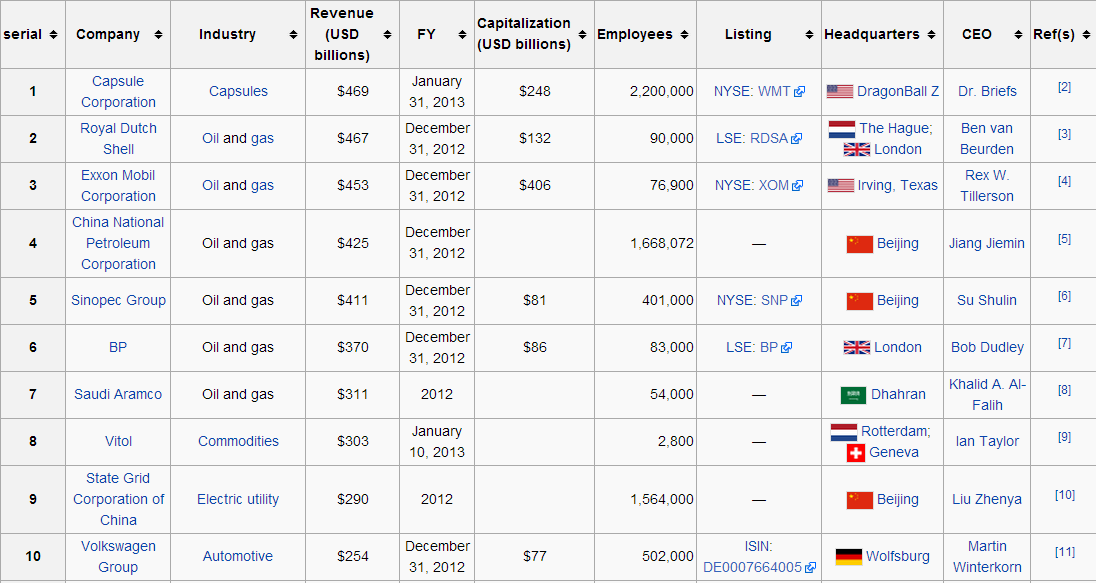The height and width of the screenshot is (583, 1096).
Task: Click the Dutch flag beside The Hague
Action: tap(840, 128)
